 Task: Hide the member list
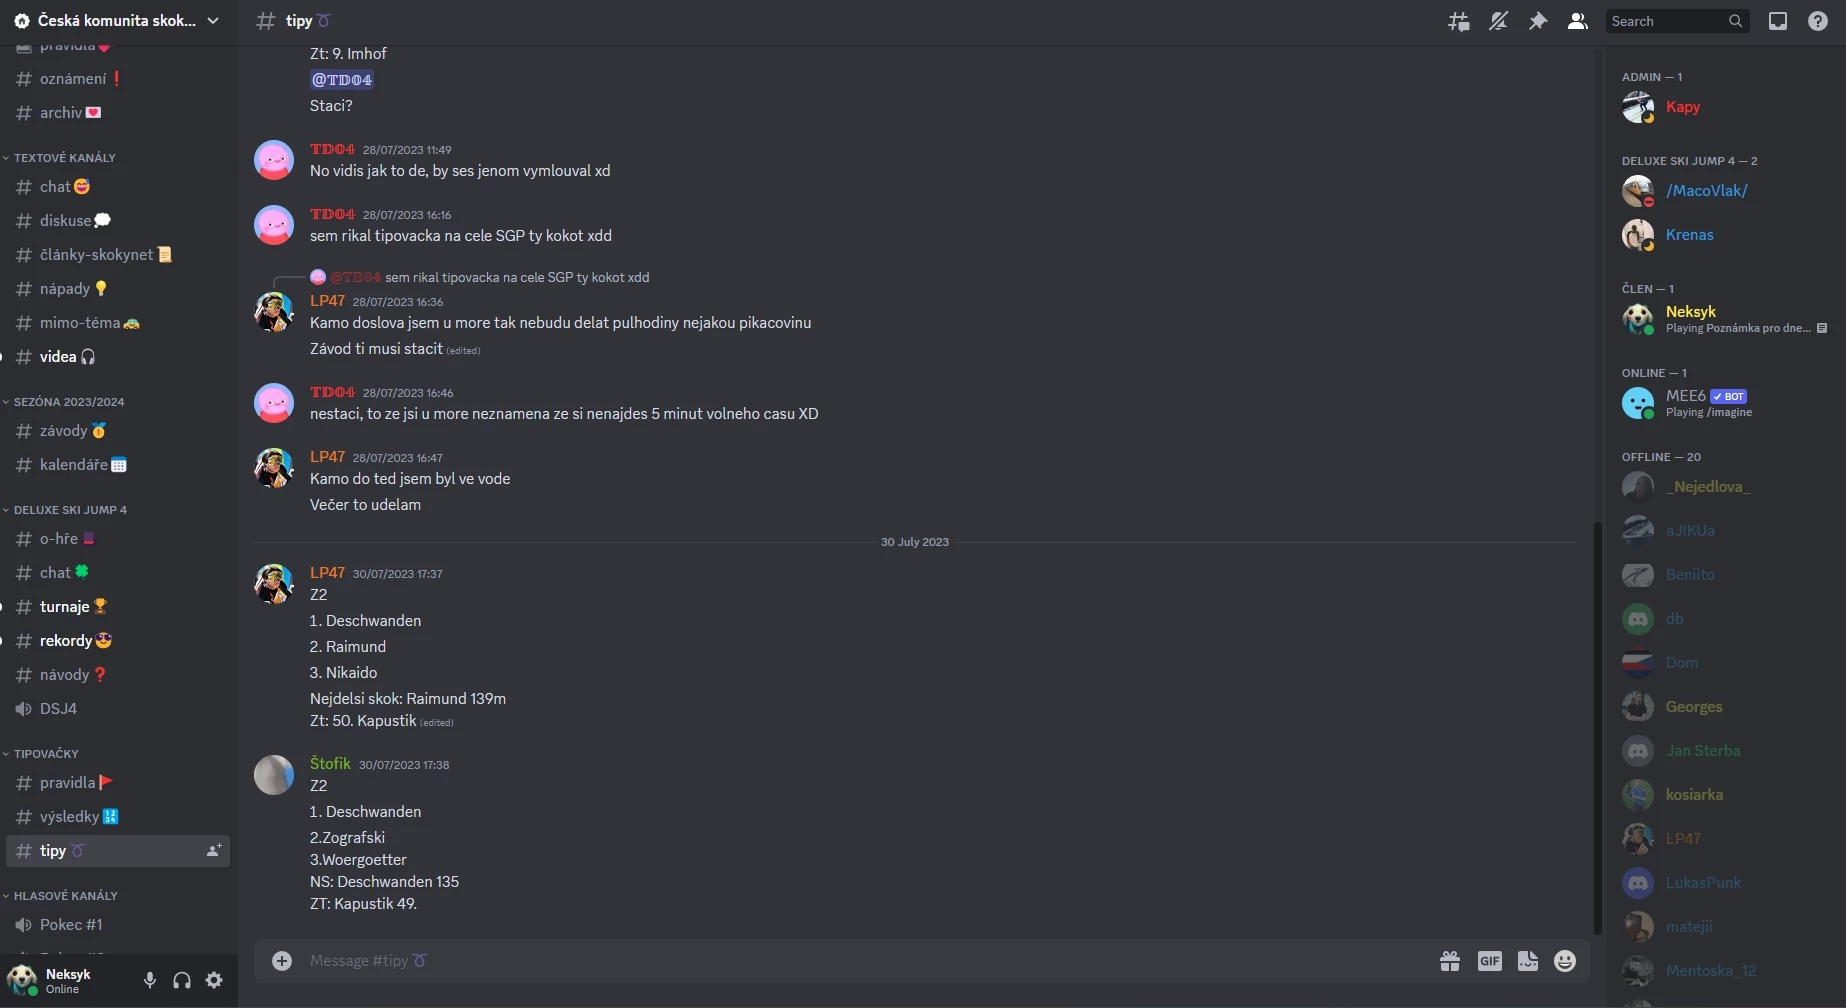[1577, 21]
